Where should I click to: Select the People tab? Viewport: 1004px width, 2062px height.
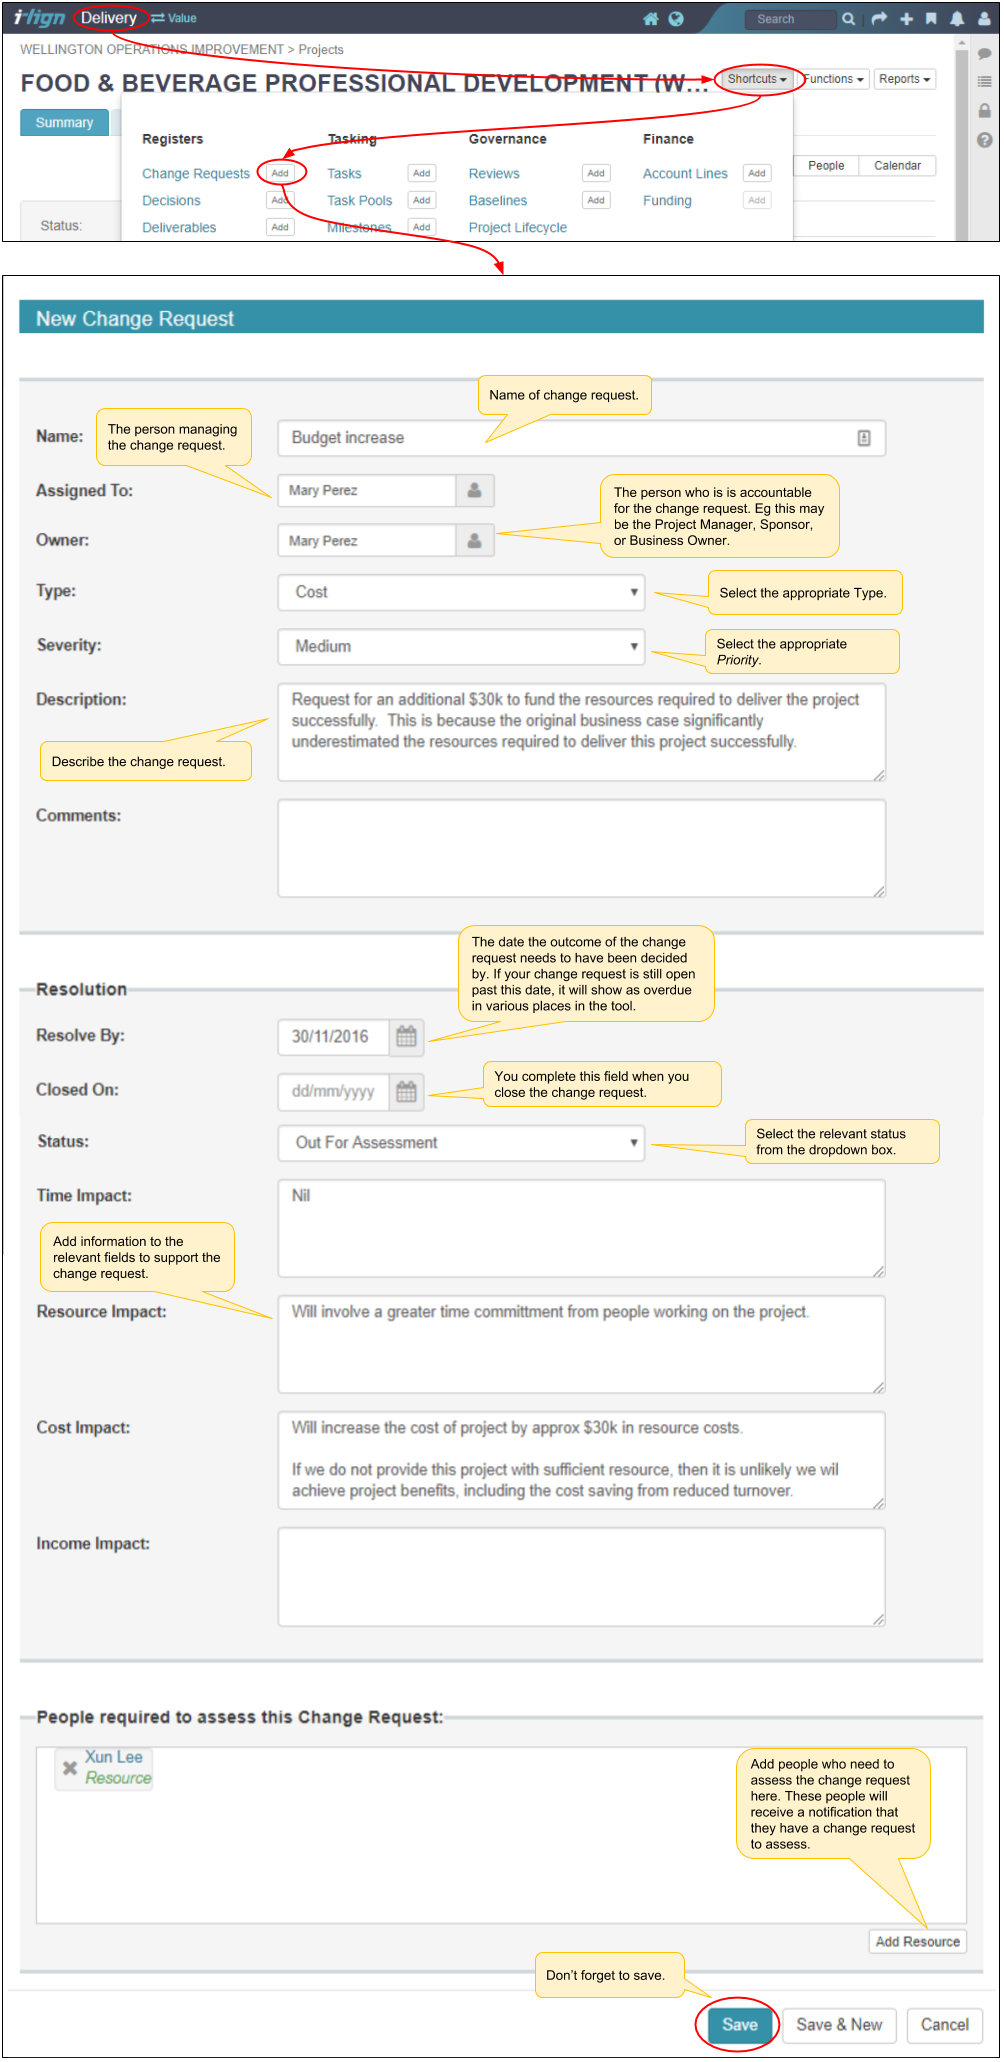coord(826,166)
